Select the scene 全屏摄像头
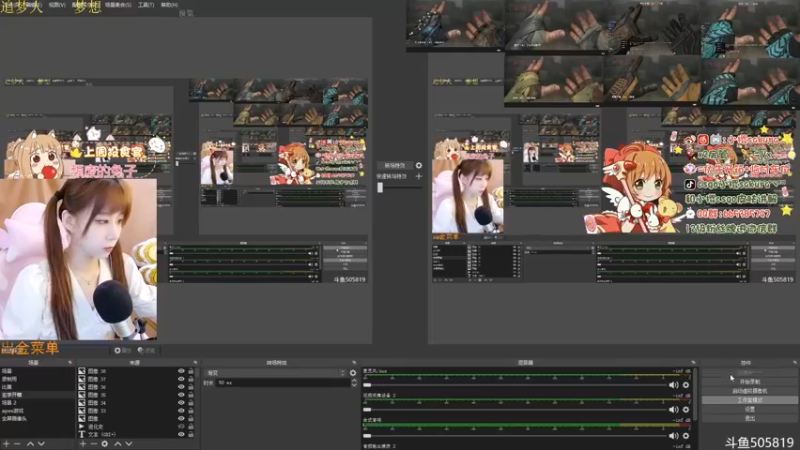This screenshot has height=450, width=800. 37,418
